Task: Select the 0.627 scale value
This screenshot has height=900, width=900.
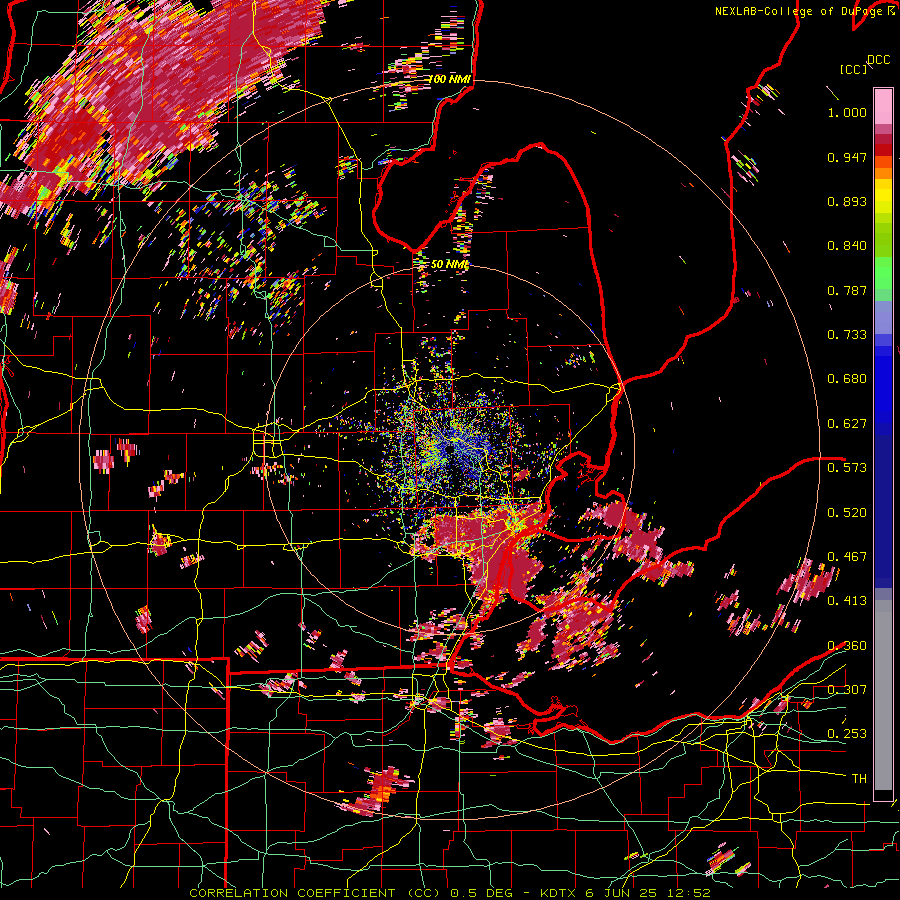Action: (x=847, y=424)
